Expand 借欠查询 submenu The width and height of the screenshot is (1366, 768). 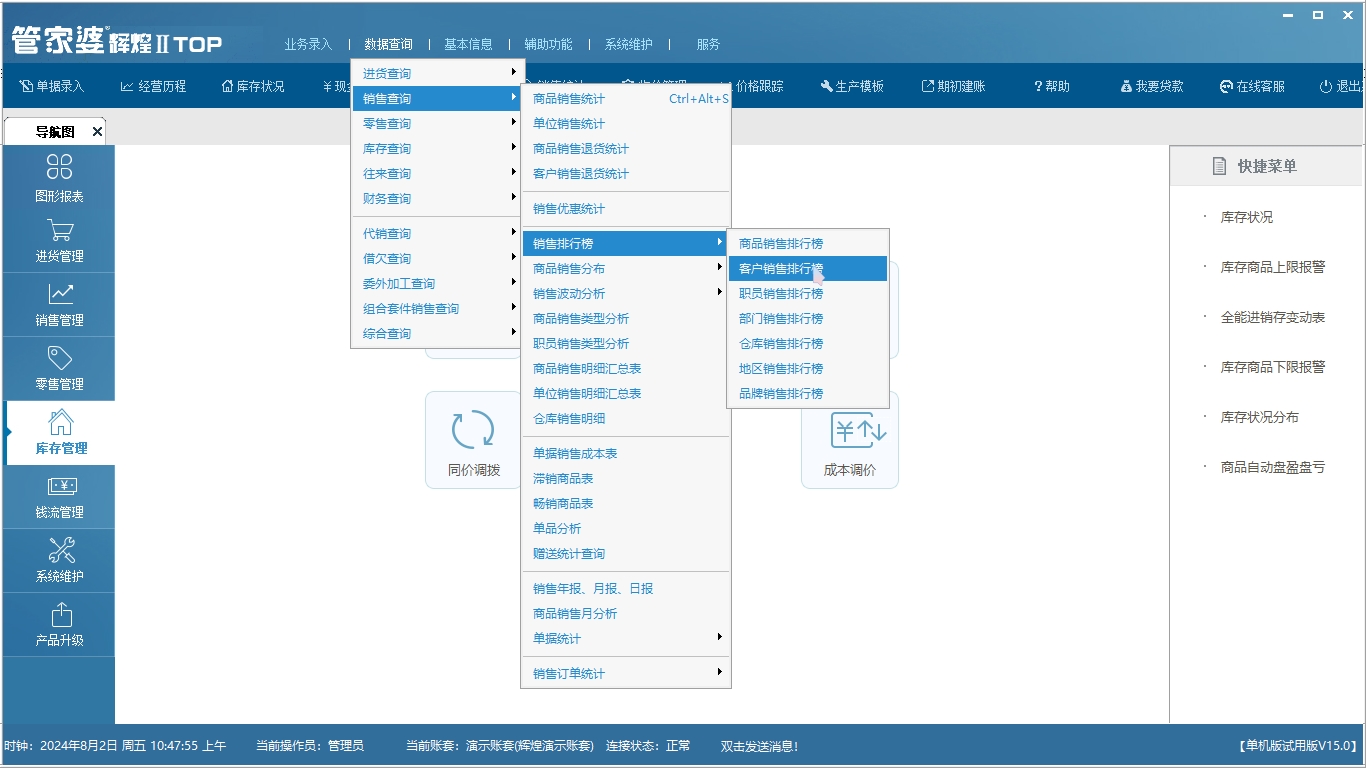pos(438,259)
